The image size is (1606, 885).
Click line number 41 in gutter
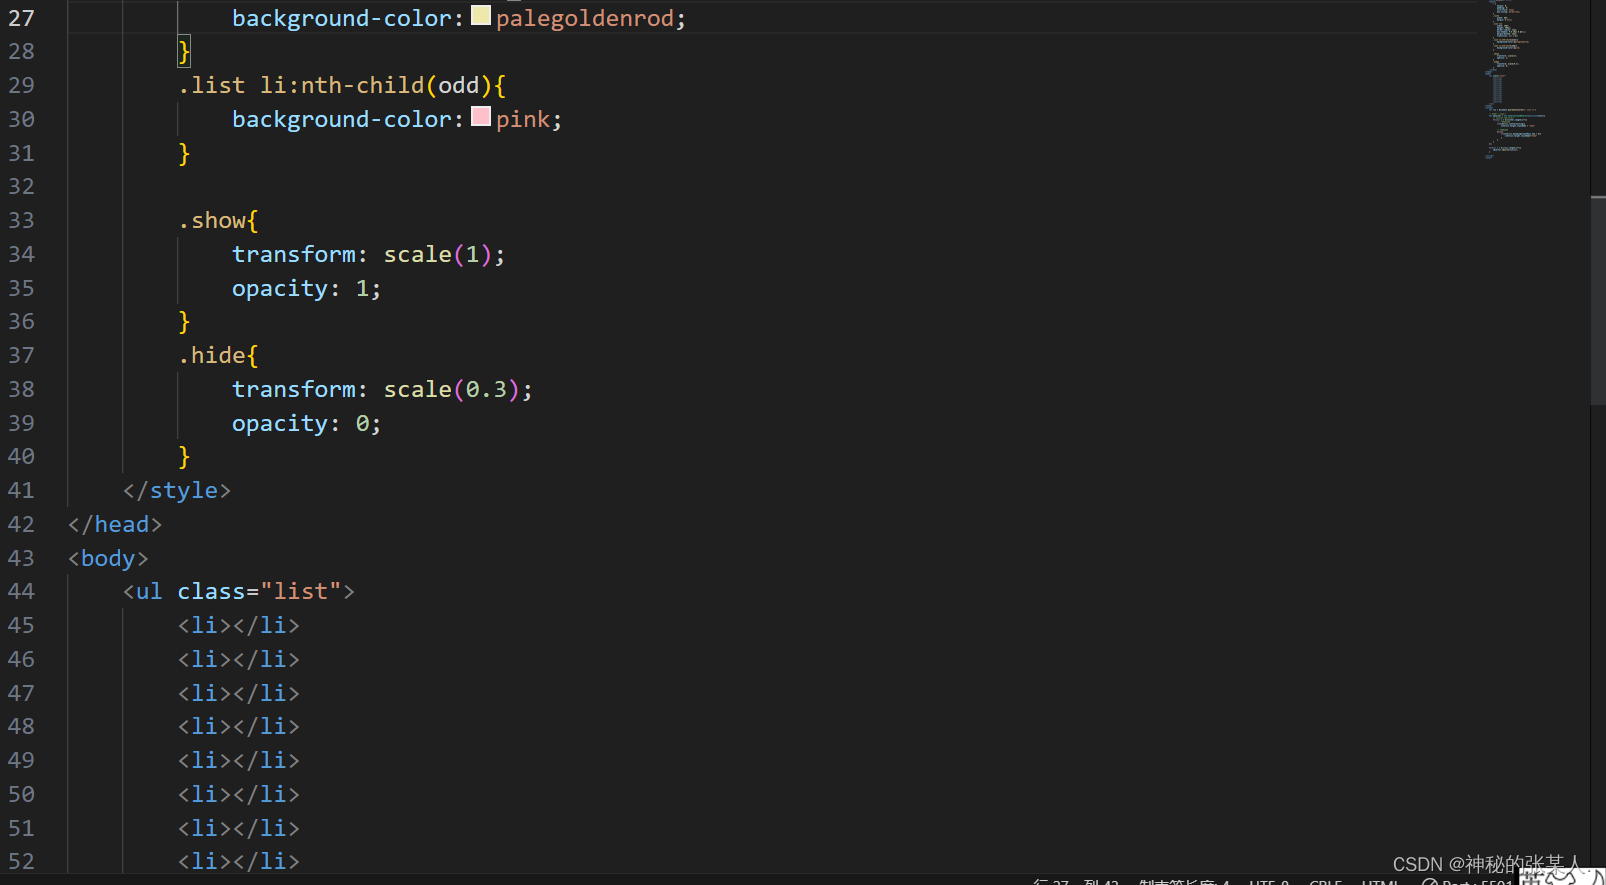21,490
